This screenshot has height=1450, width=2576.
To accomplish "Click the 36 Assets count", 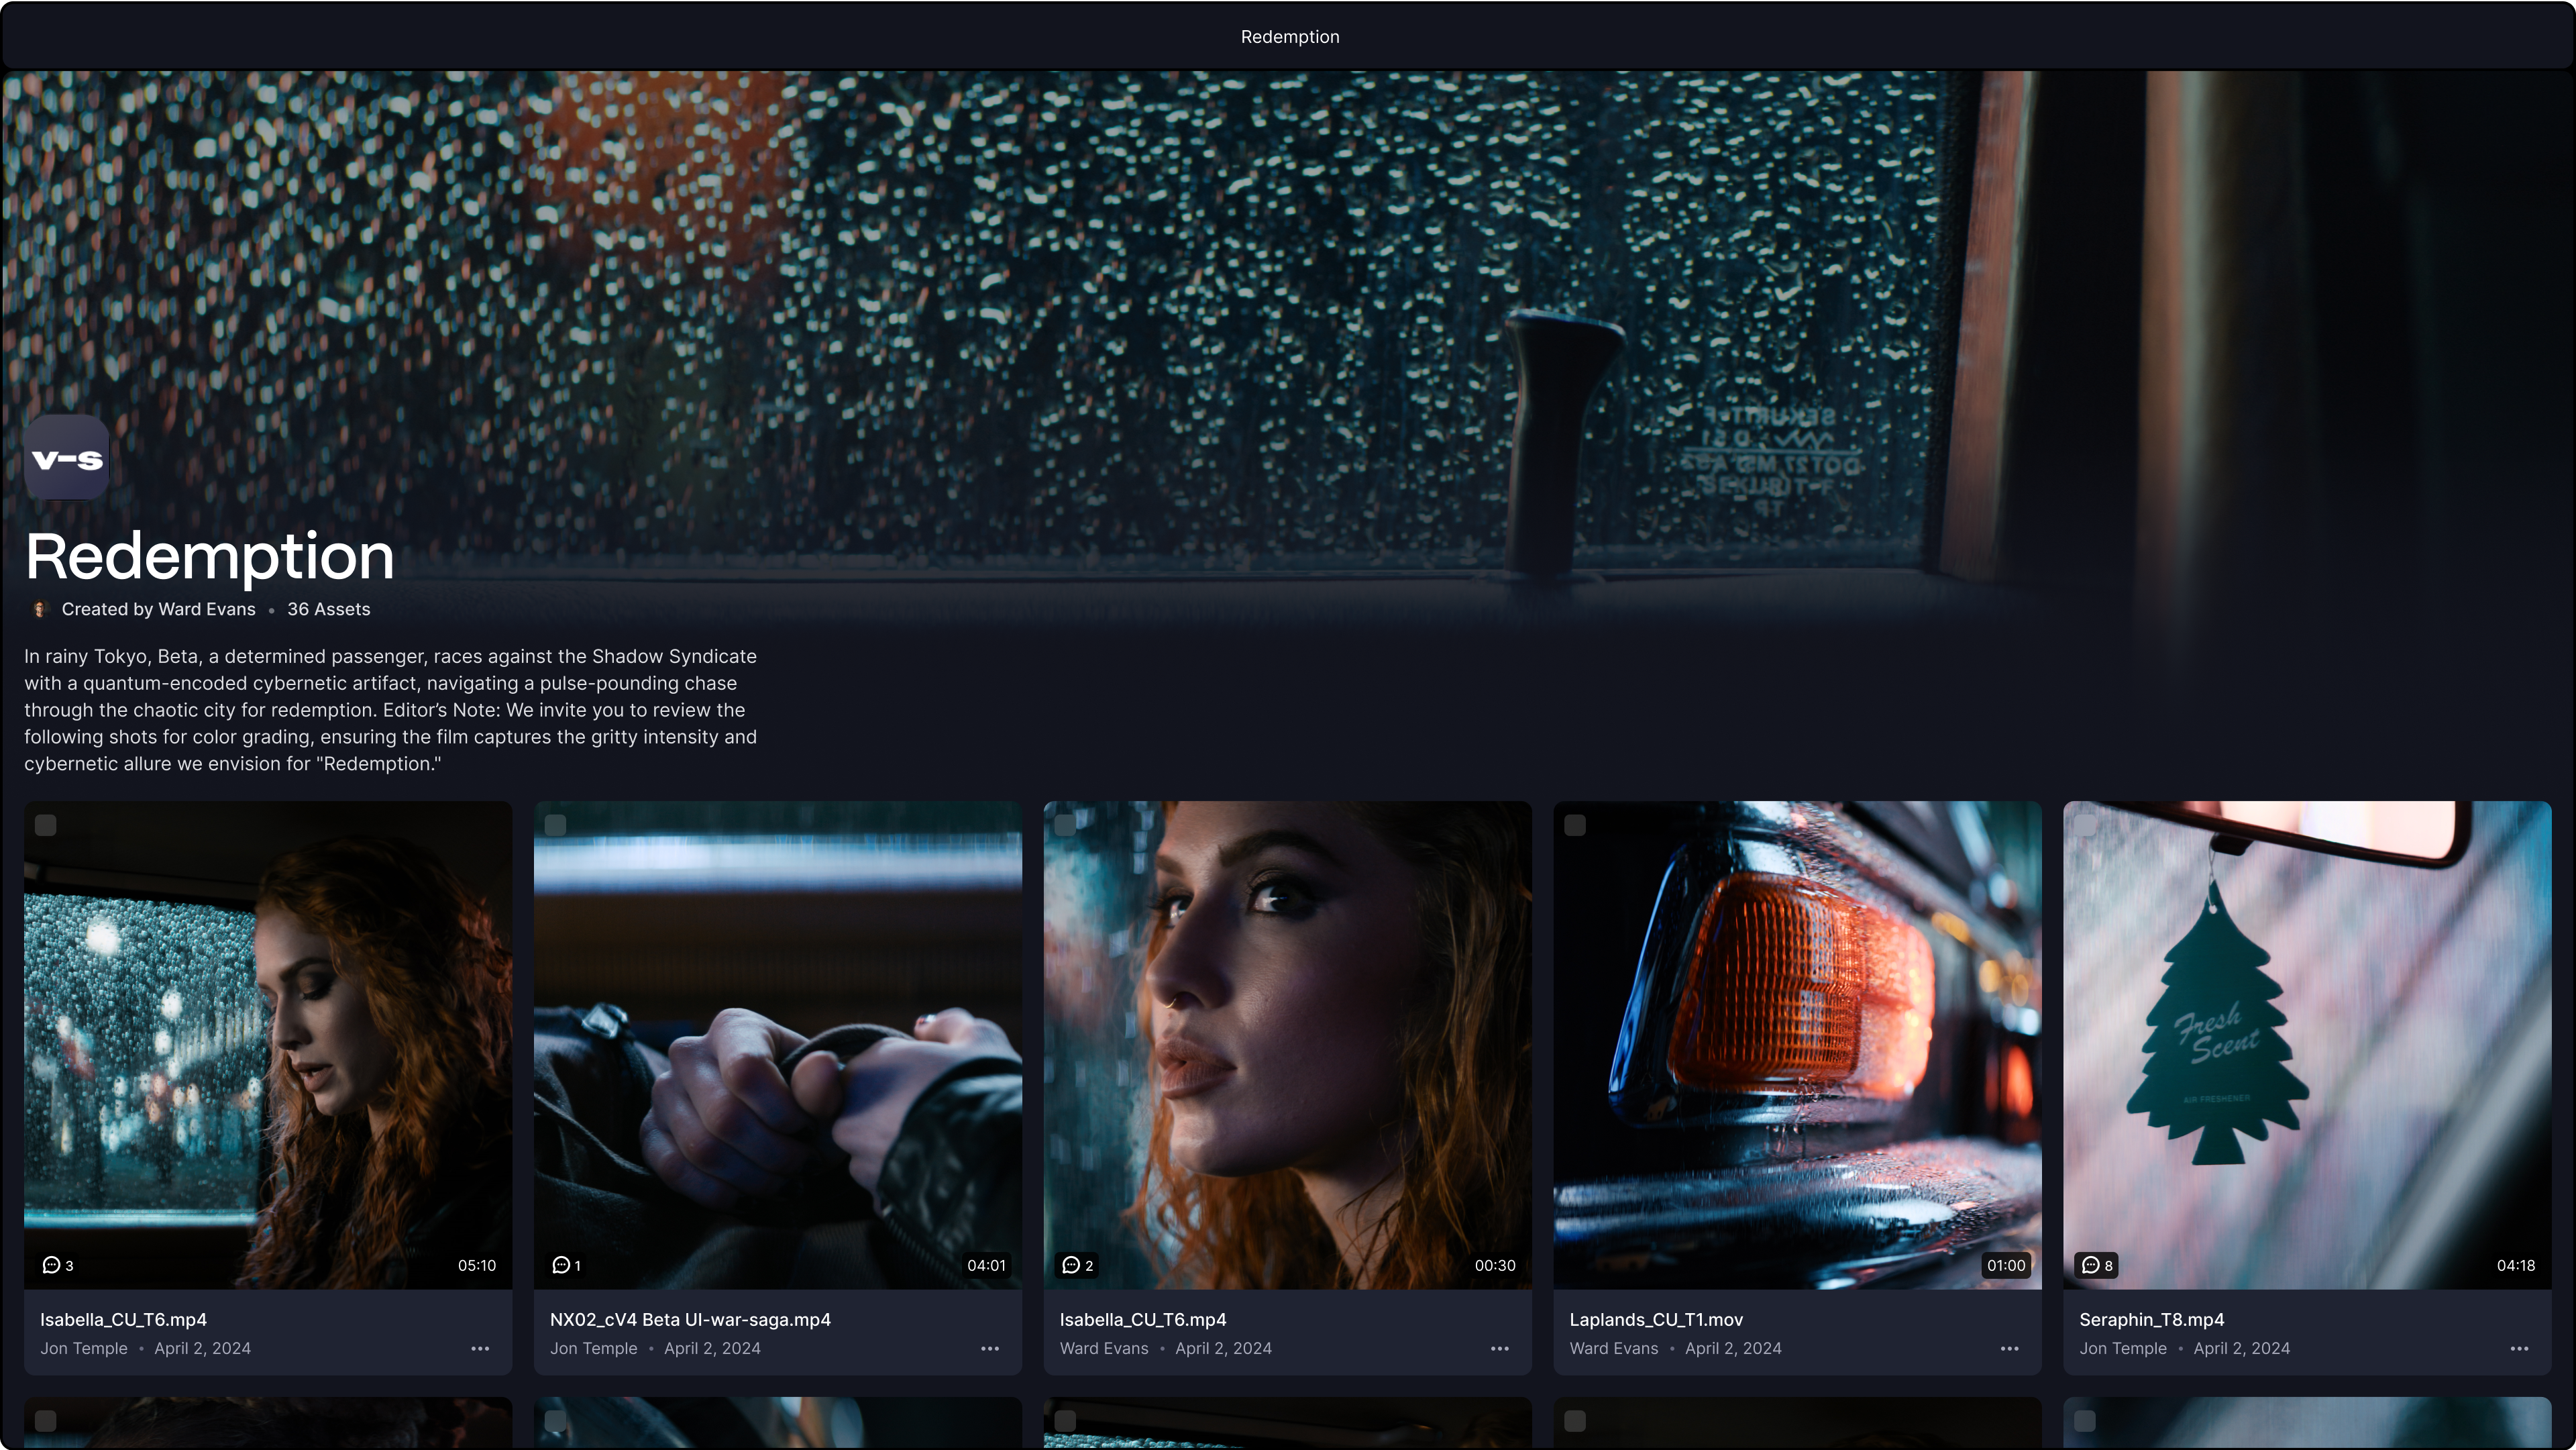I will 329,609.
